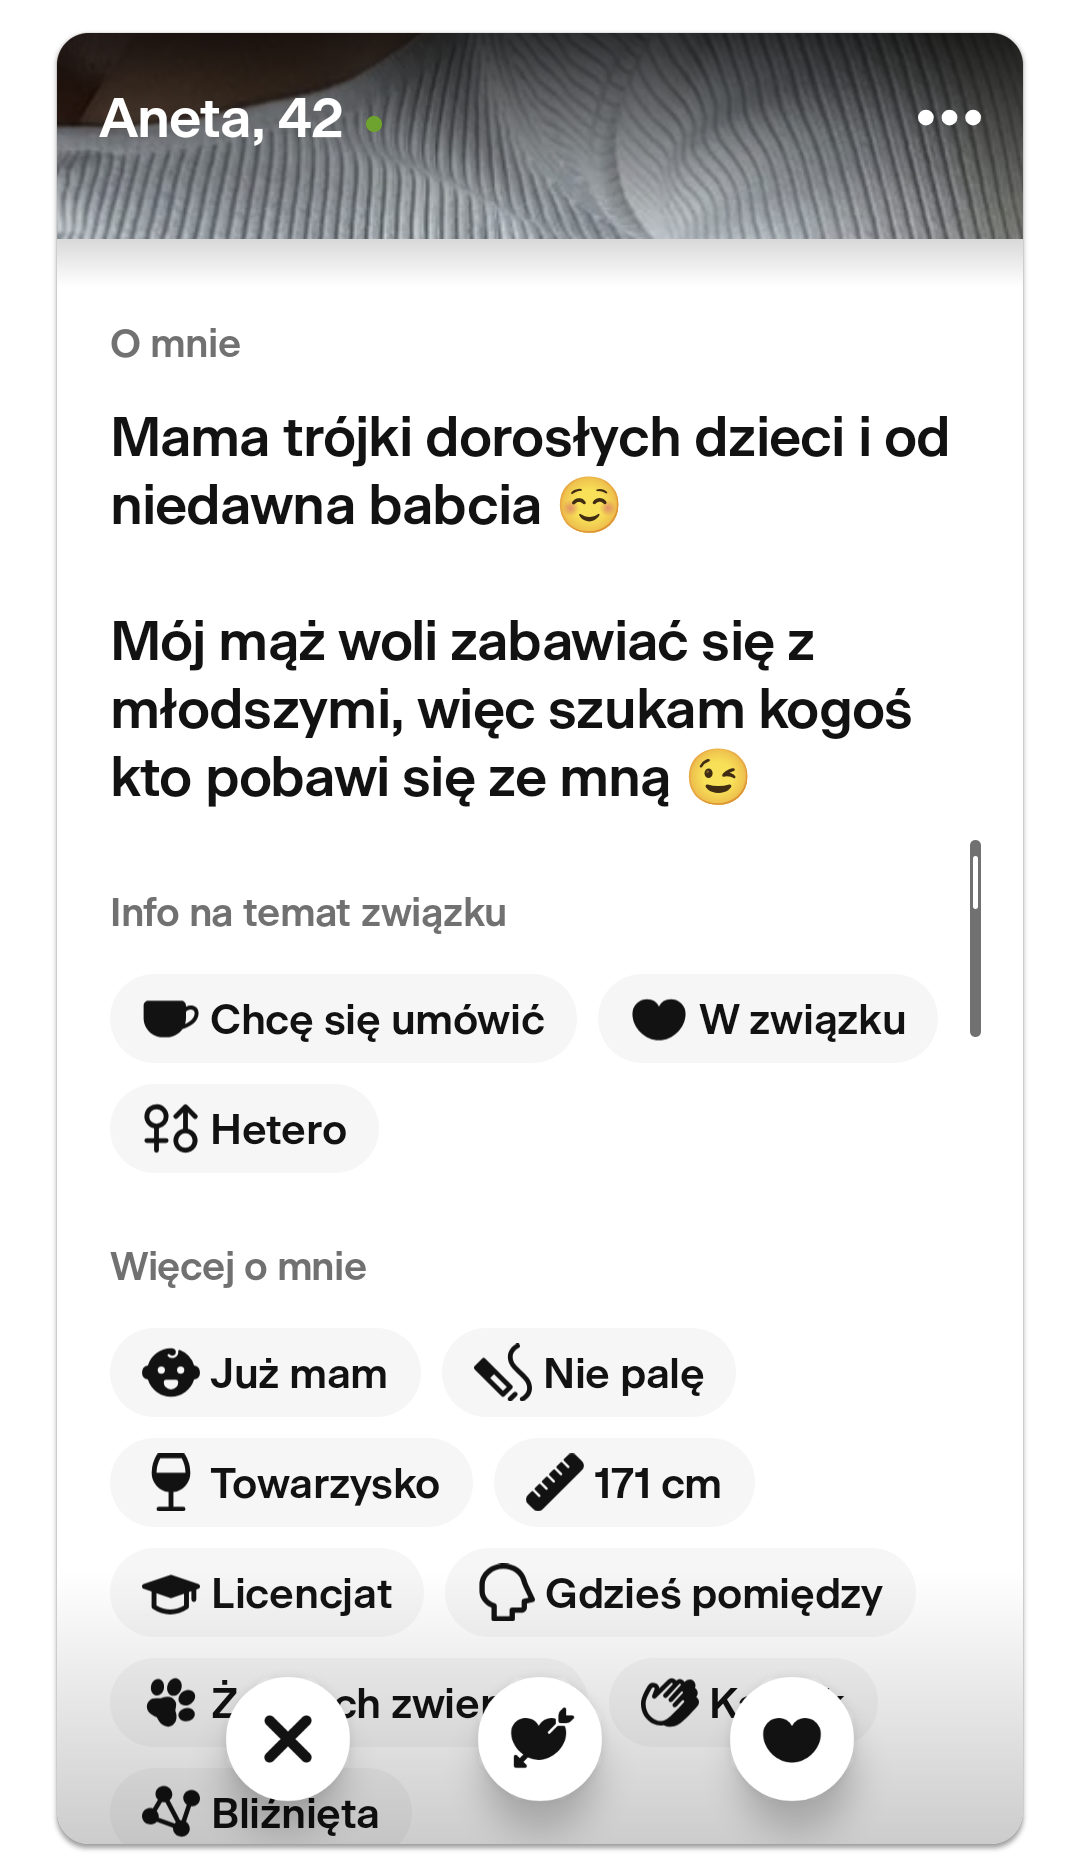Tap the X dislike button

point(288,1738)
